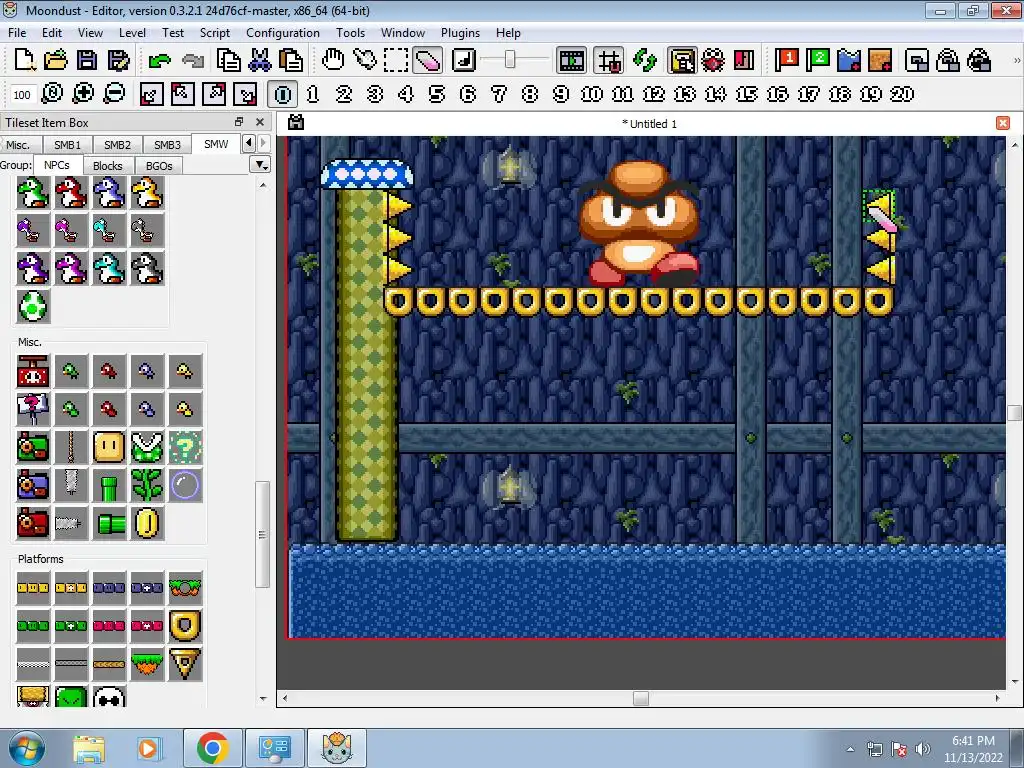Image resolution: width=1024 pixels, height=768 pixels.
Task: Open the Plugins menu
Action: coord(460,33)
